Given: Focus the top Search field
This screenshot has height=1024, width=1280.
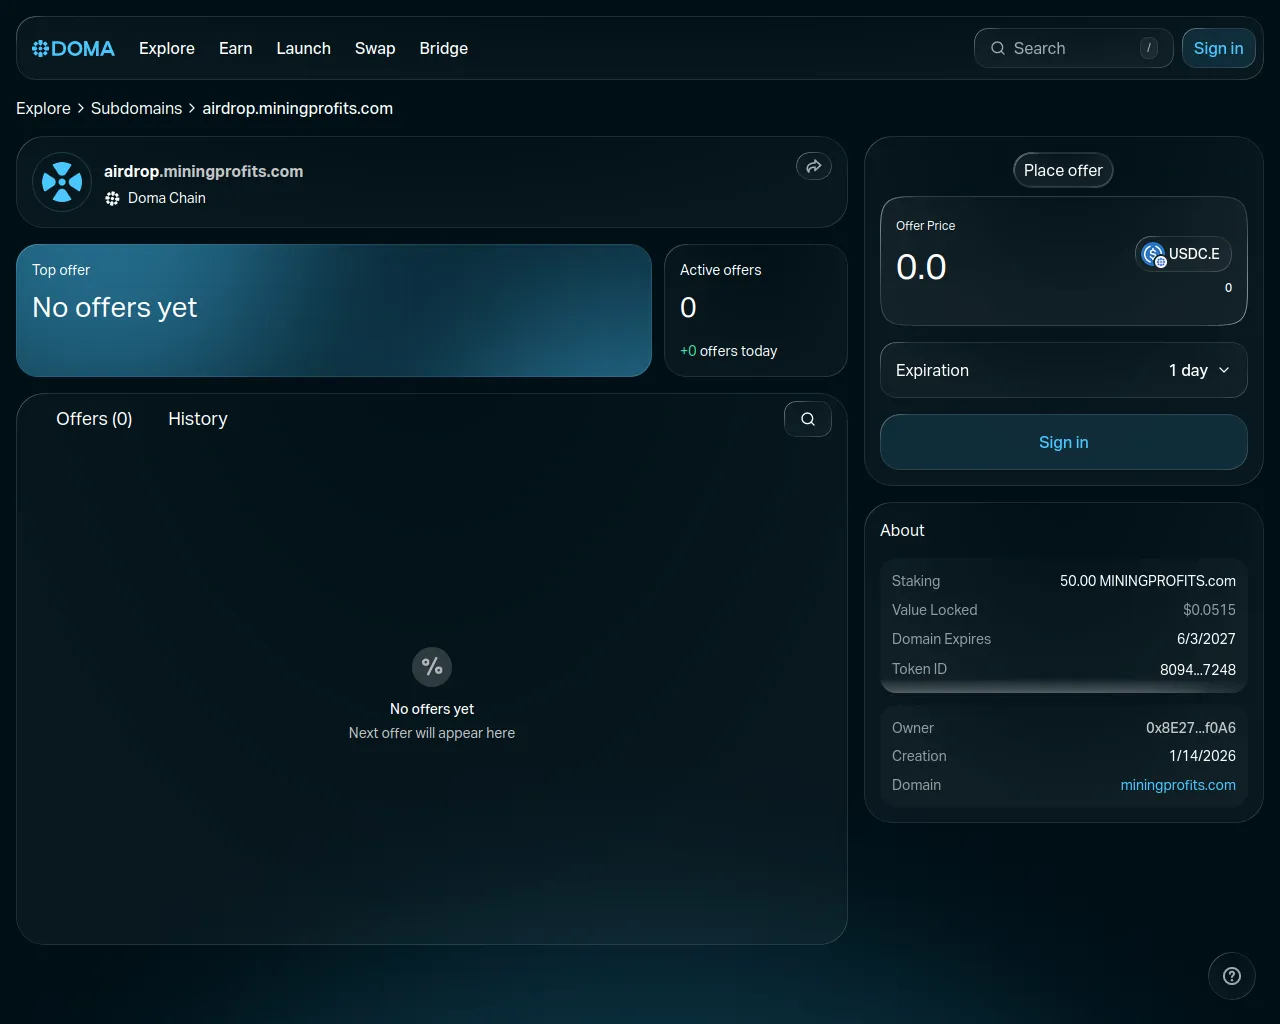Looking at the screenshot, I should click(1073, 48).
